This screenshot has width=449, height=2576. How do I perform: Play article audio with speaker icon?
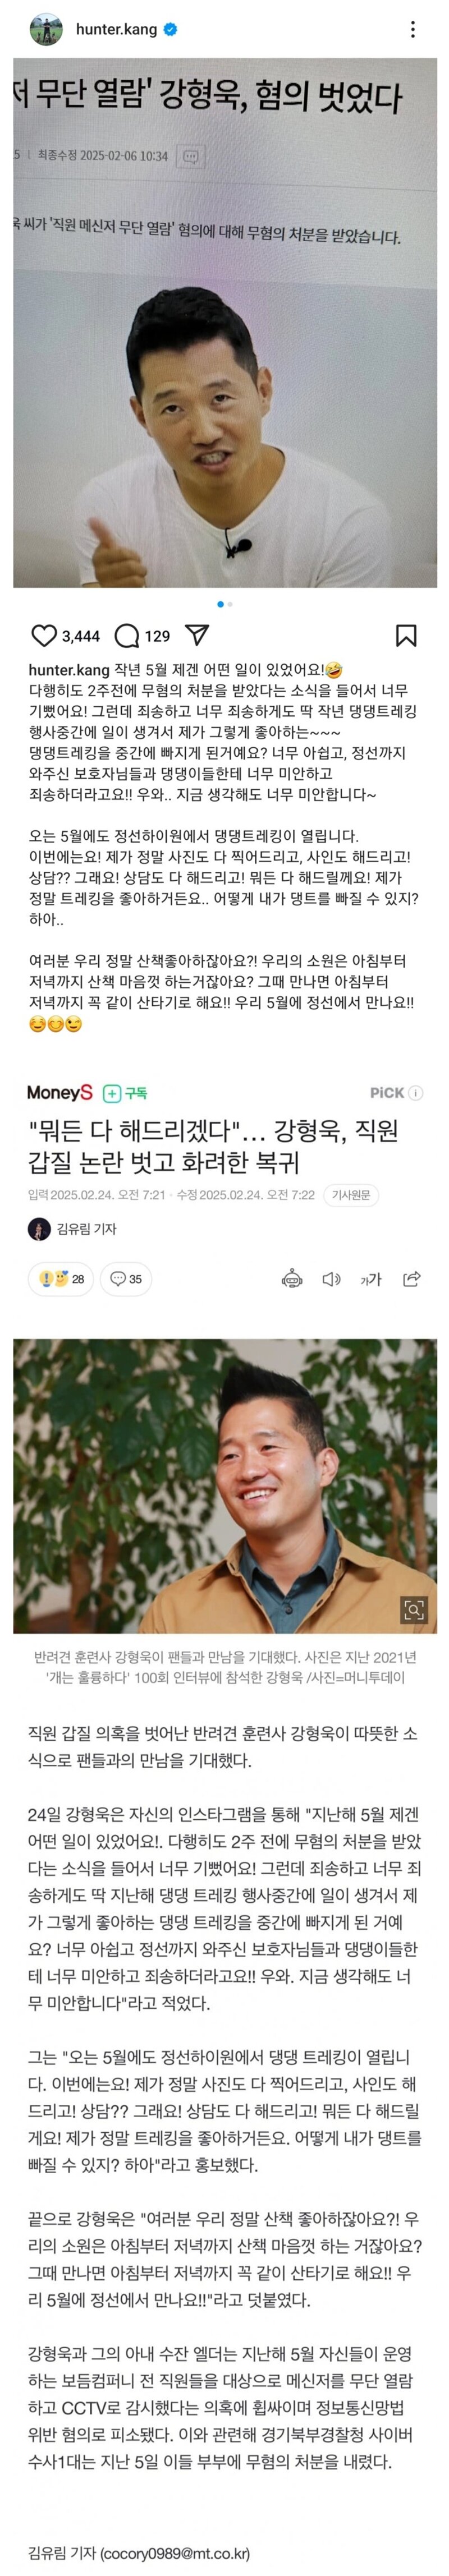[x=331, y=1279]
